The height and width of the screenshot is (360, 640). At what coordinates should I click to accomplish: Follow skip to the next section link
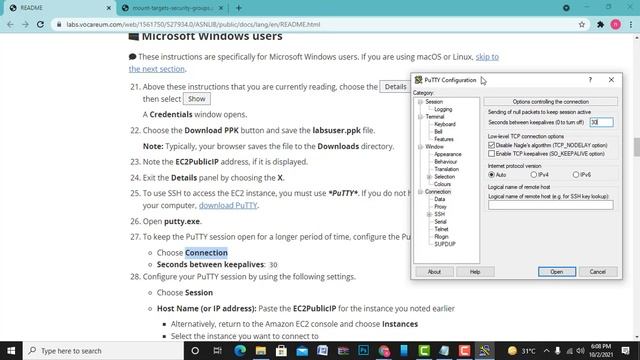pyautogui.click(x=487, y=57)
